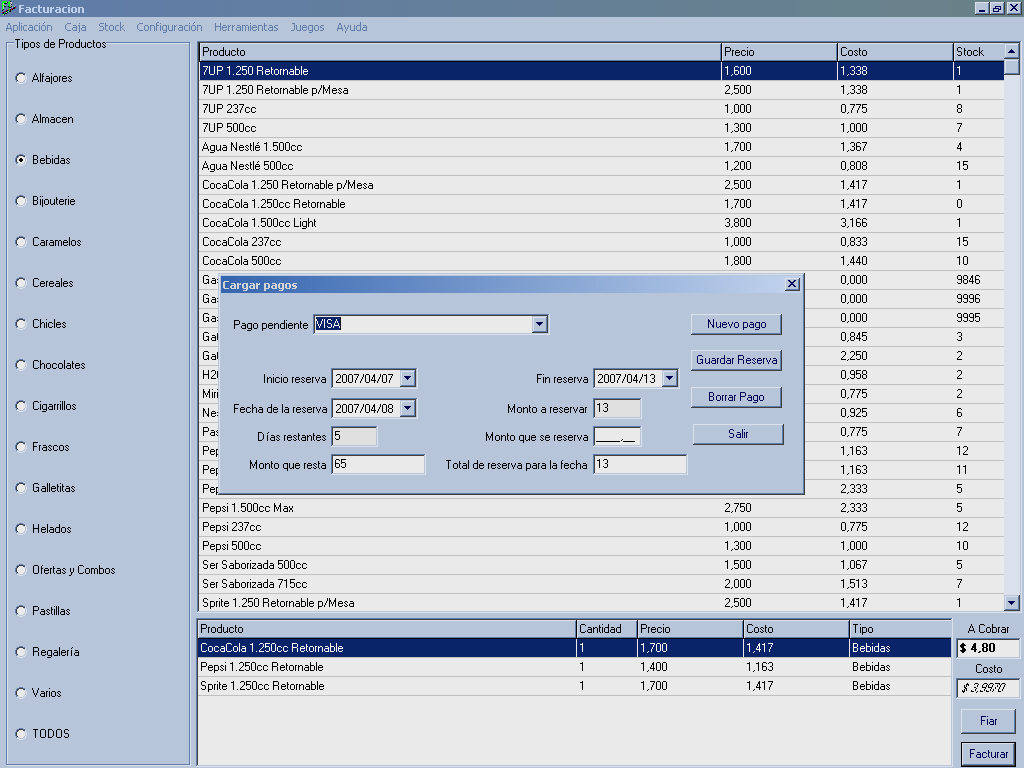The width and height of the screenshot is (1024, 768).
Task: Select Sprite 1.250cc Retornable in invoice list
Action: coord(574,686)
